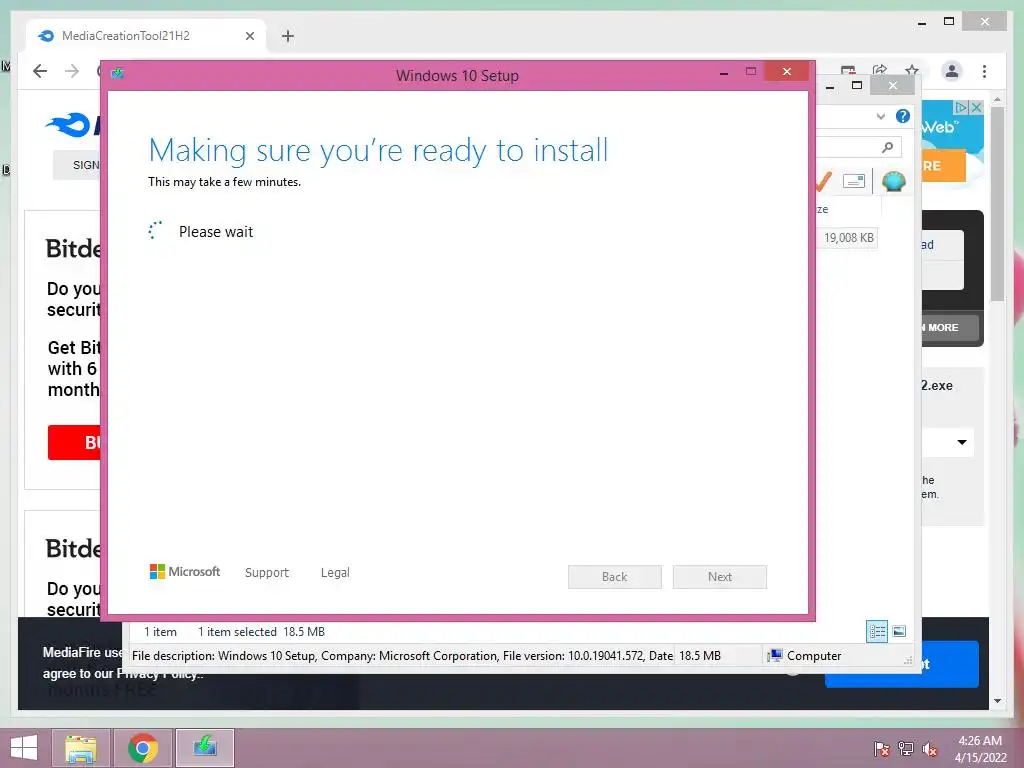Open File Explorer help icon
The image size is (1024, 768).
pos(903,116)
